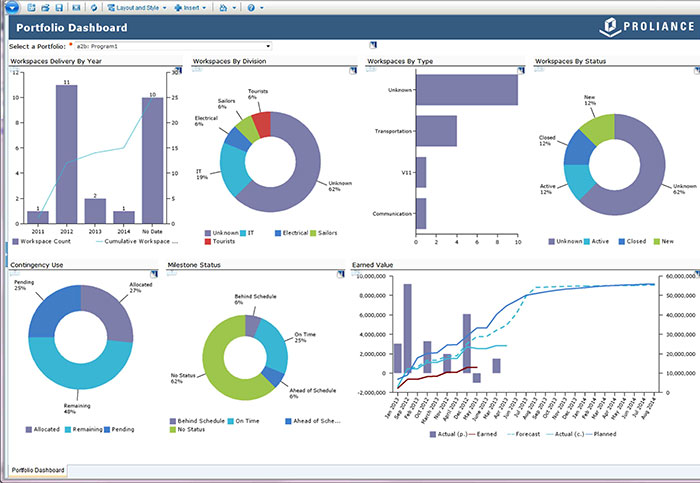The image size is (700, 483).
Task: Click the V11 bar in Workspaces By Type
Action: point(421,172)
